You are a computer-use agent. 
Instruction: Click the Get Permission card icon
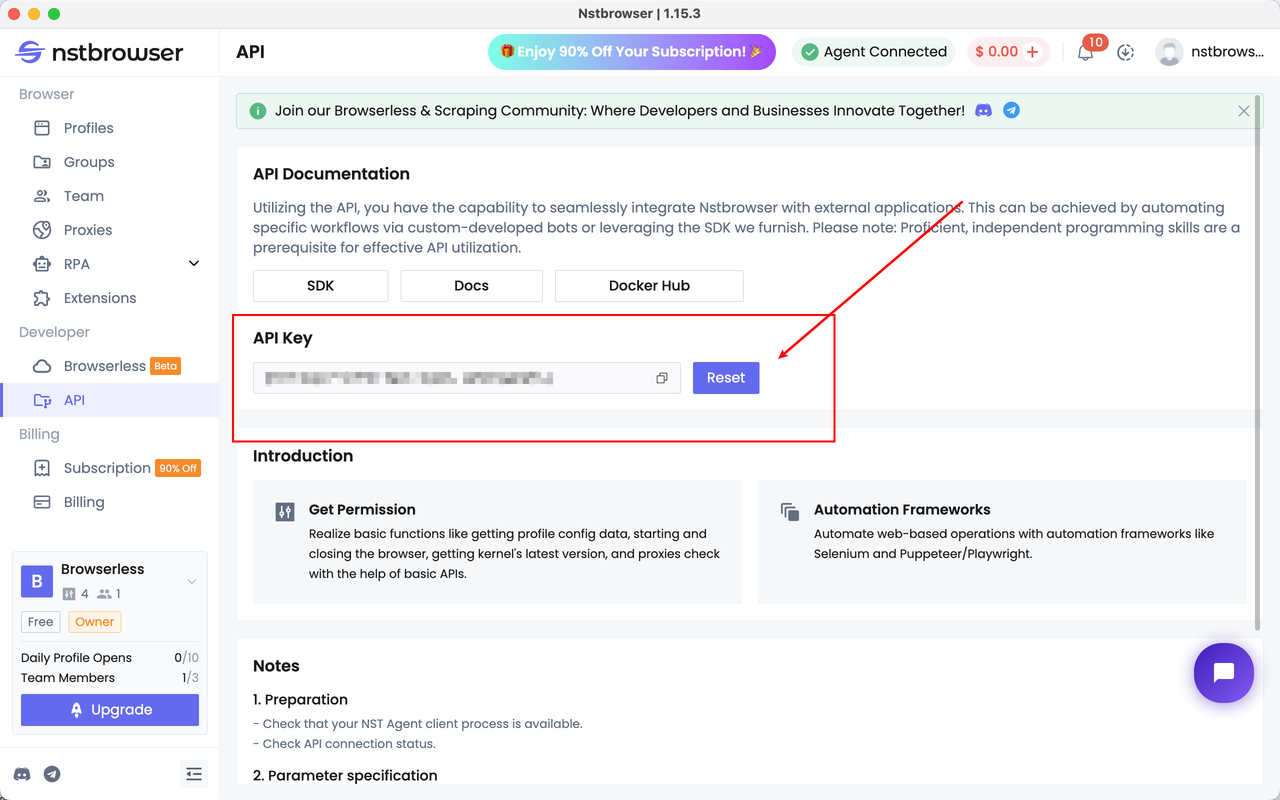[x=285, y=512]
